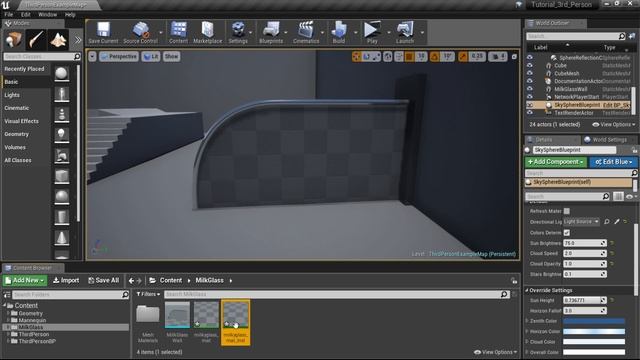This screenshot has height=360, width=640.
Task: Click the Launch toolbar icon
Action: pyautogui.click(x=405, y=32)
